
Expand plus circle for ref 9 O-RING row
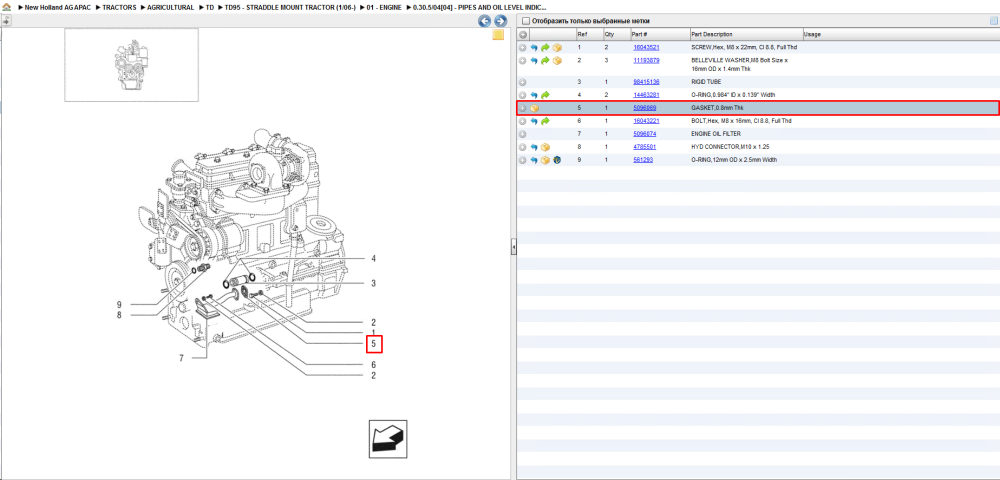(523, 160)
